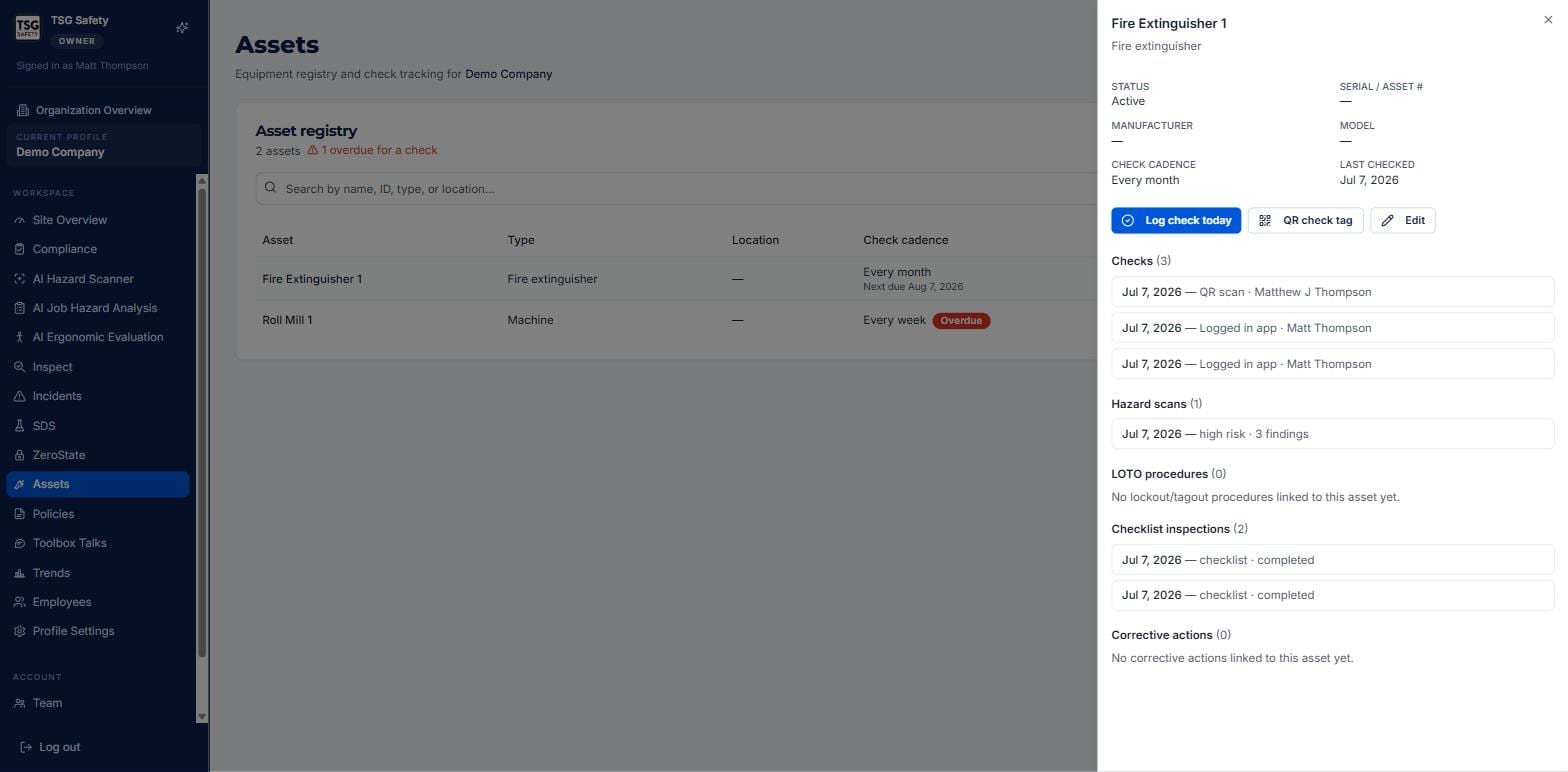Click the SDS flask icon

(19, 426)
